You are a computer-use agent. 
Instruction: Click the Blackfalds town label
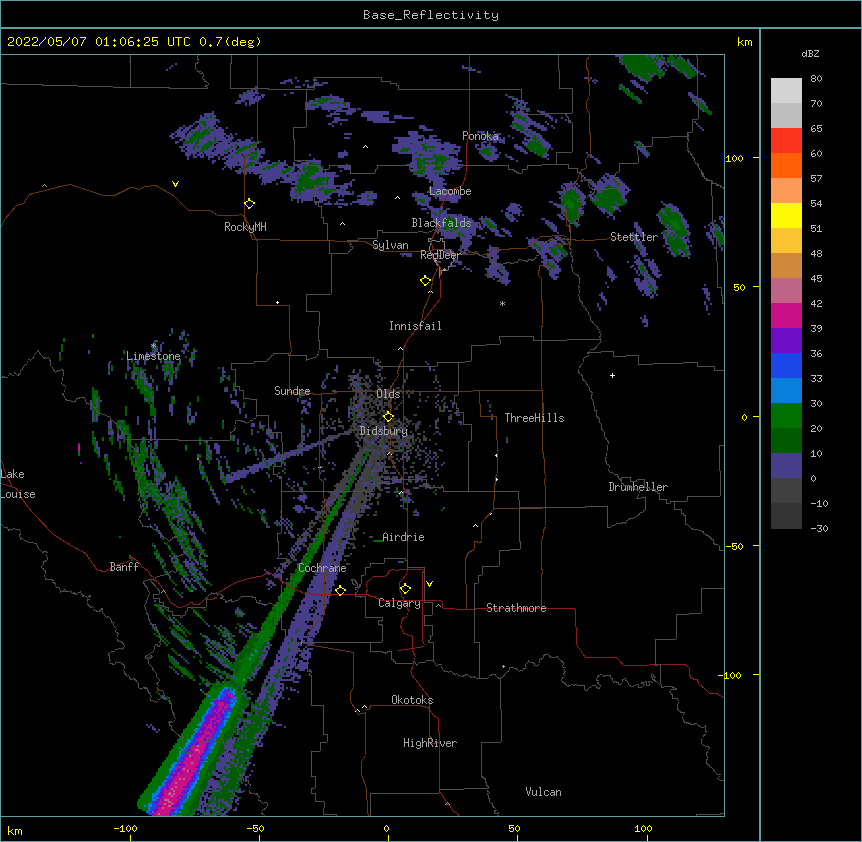(441, 223)
